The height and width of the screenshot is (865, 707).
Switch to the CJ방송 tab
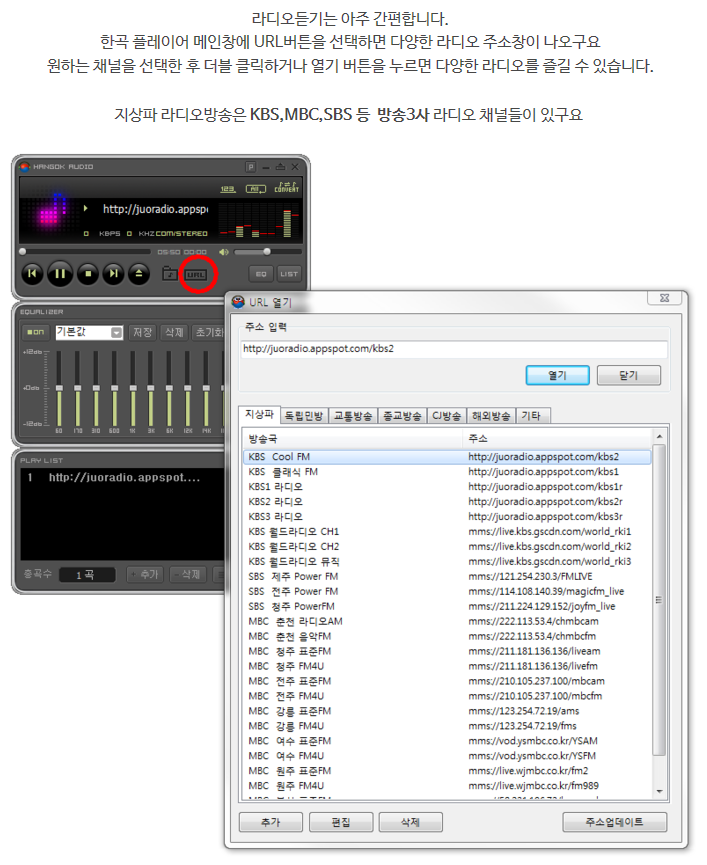447,416
